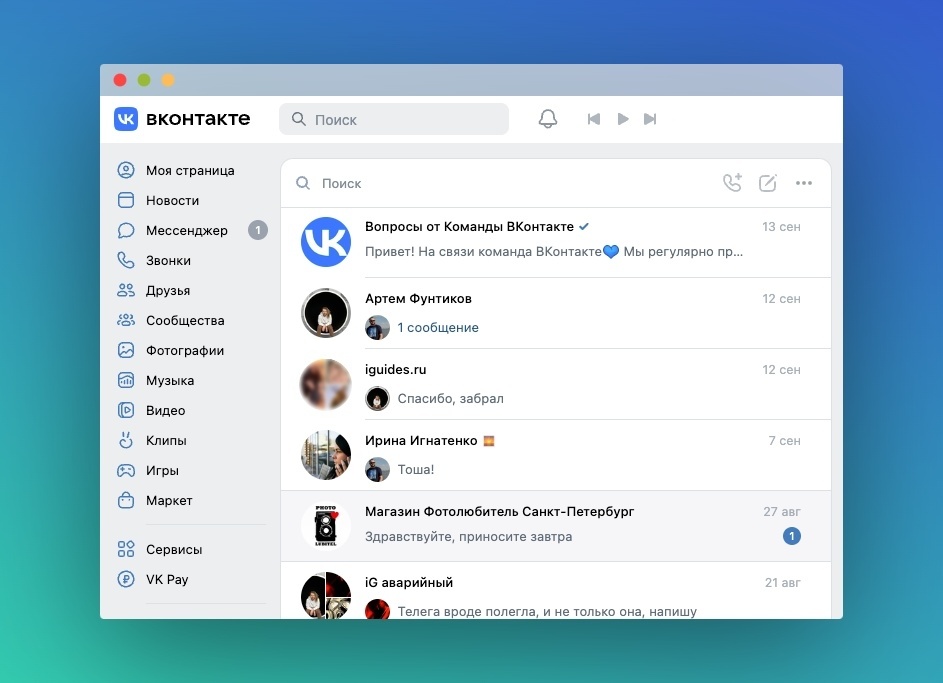Viewport: 943px width, 683px height.
Task: Close the window with the red button
Action: (120, 80)
